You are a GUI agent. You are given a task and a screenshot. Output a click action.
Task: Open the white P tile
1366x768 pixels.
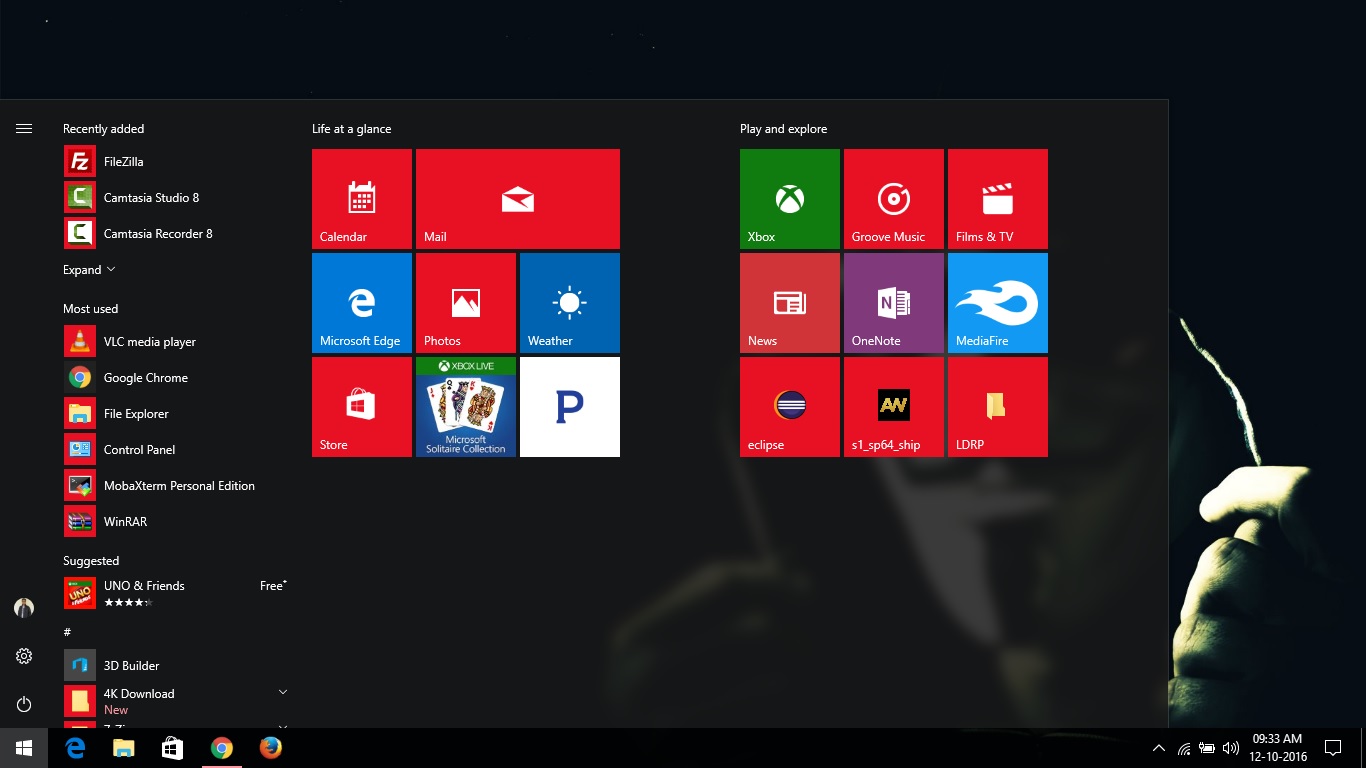(570, 407)
